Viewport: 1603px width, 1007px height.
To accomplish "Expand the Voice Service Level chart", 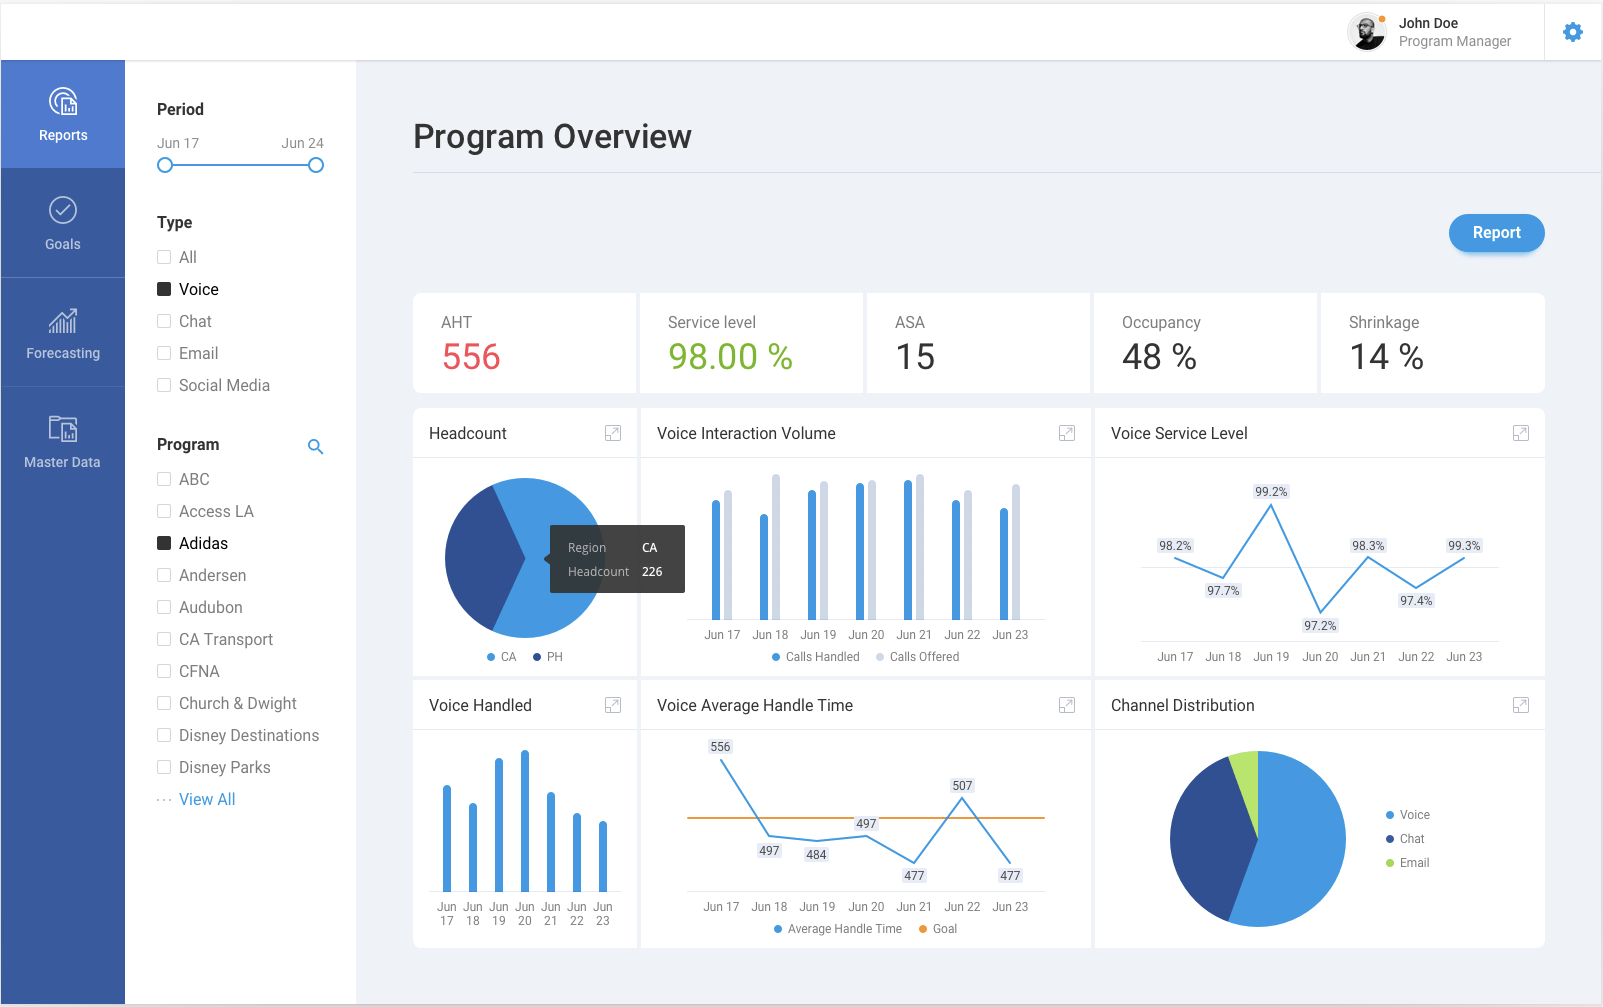I will 1521,433.
